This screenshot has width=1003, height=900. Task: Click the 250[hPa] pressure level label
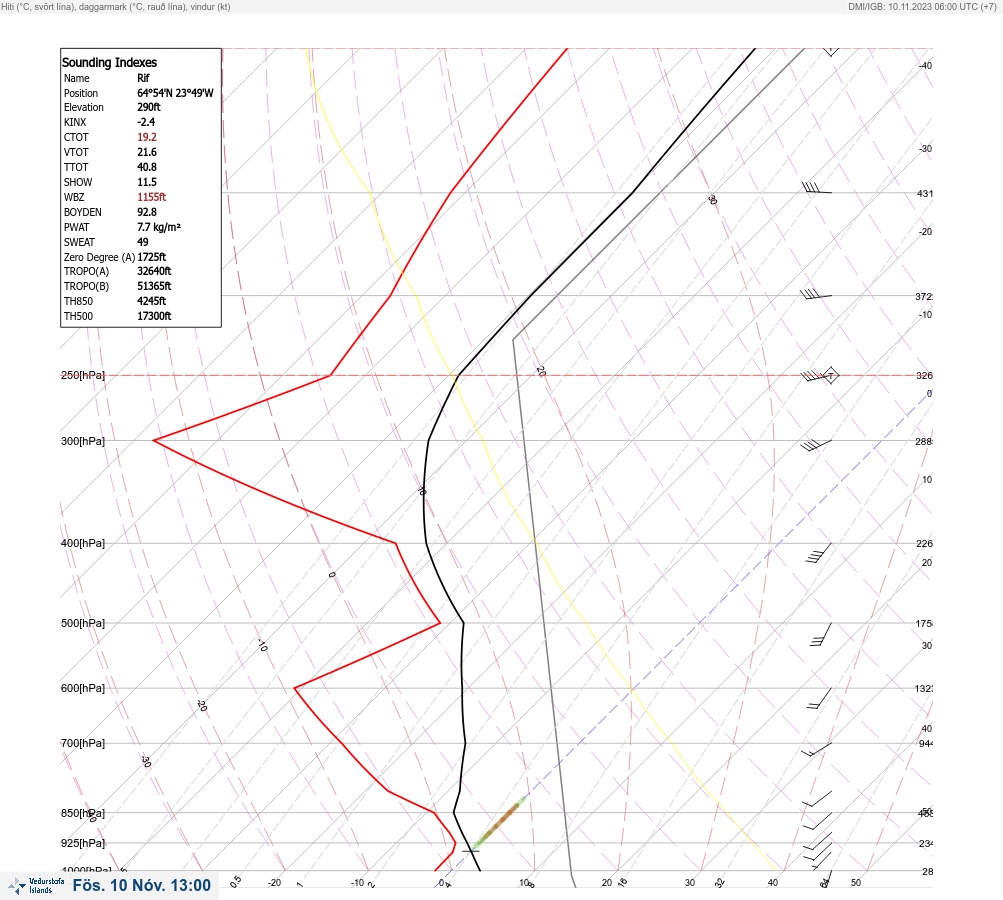pyautogui.click(x=83, y=375)
